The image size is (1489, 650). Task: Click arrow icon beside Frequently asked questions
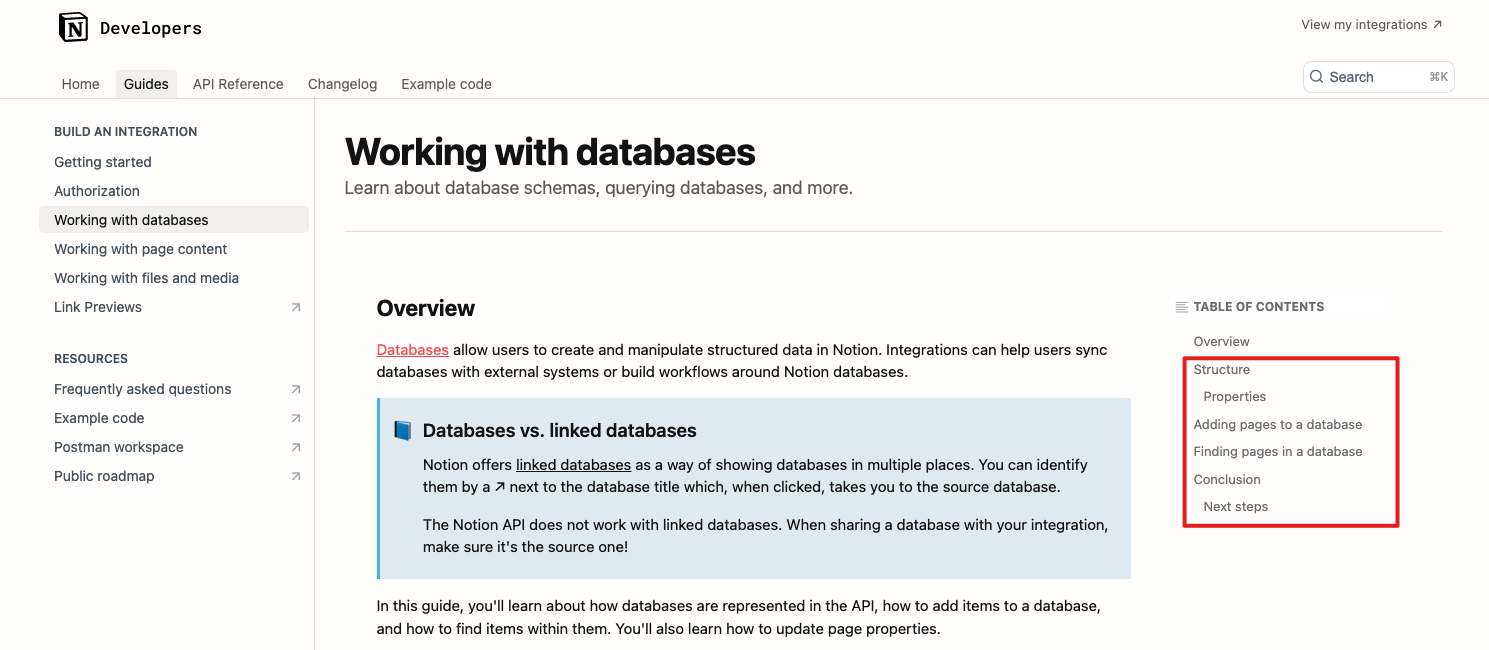click(296, 390)
